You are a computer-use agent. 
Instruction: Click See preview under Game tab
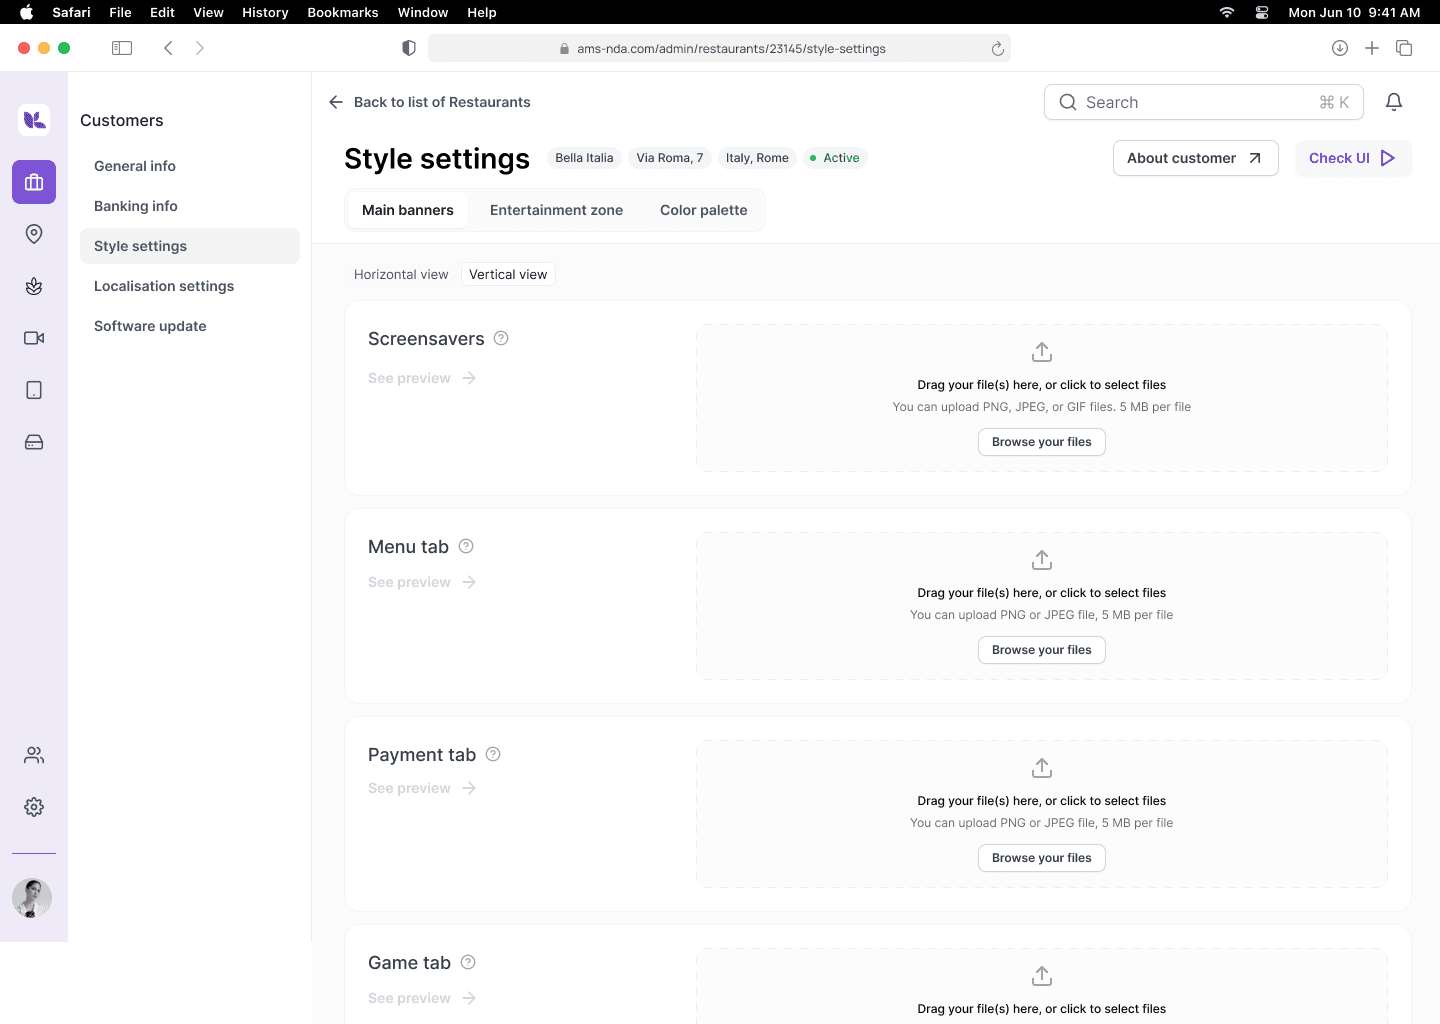coord(422,998)
